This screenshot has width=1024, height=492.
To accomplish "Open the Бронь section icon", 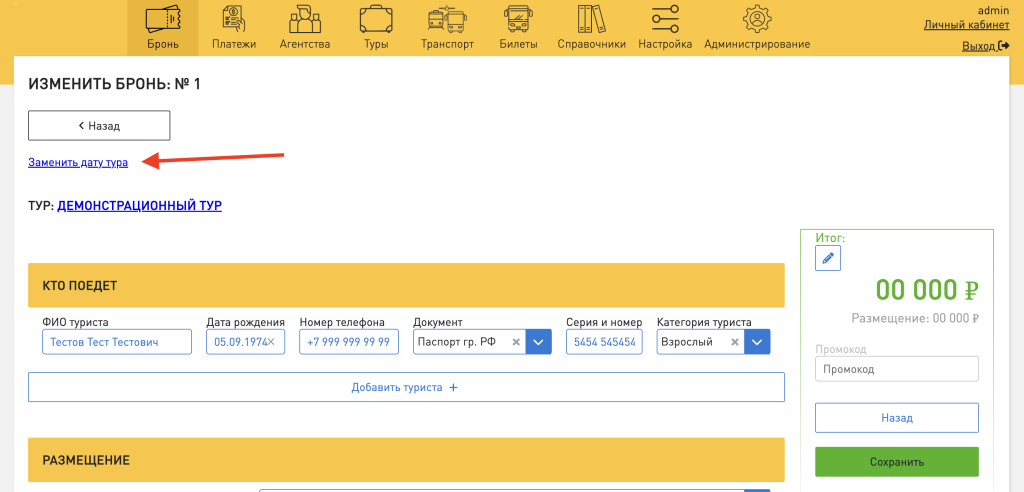I will click(162, 20).
